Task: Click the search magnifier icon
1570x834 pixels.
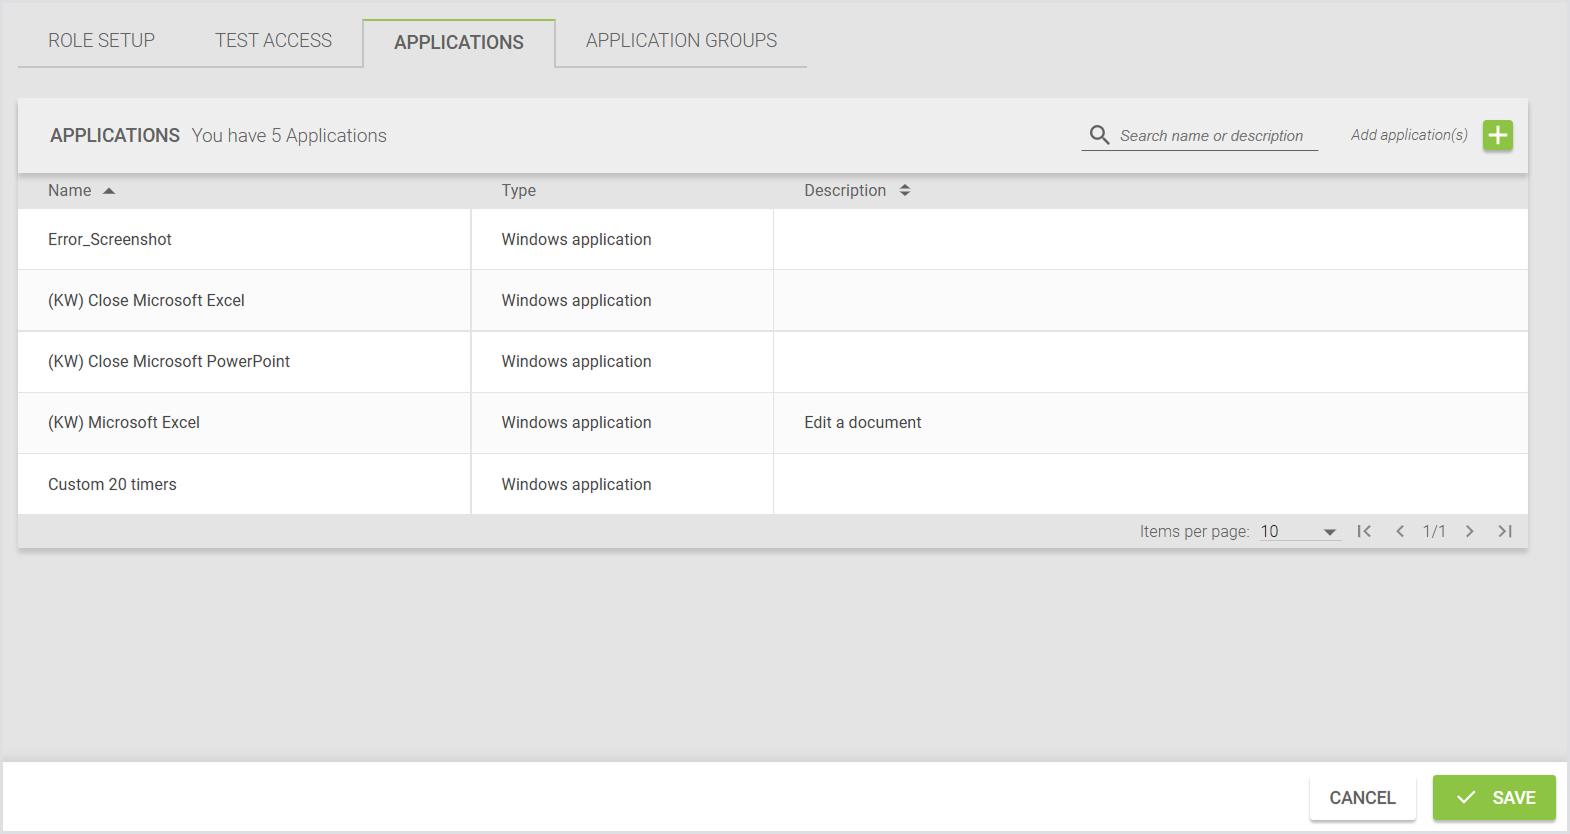Action: tap(1099, 135)
